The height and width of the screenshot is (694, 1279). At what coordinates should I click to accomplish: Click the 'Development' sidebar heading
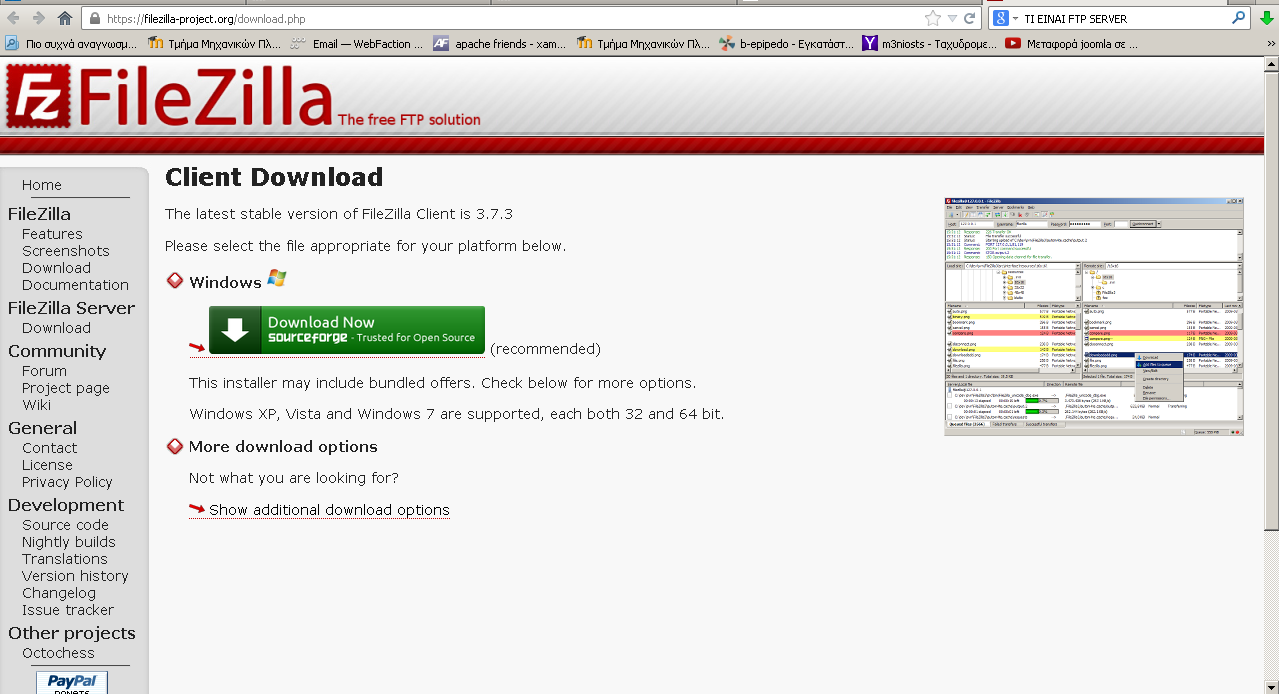(x=66, y=505)
